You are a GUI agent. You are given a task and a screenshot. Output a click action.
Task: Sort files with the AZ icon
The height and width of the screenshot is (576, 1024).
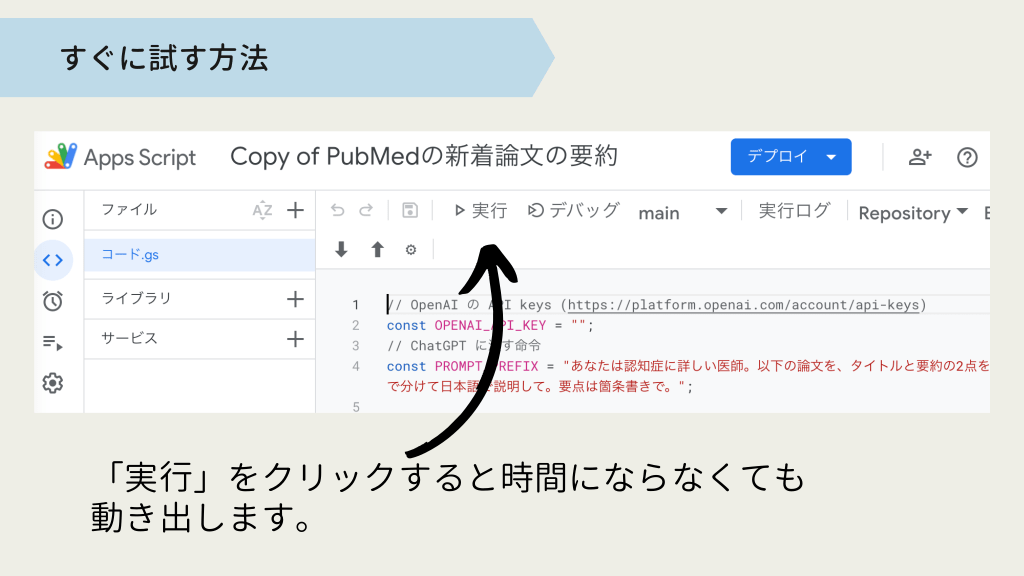[262, 210]
